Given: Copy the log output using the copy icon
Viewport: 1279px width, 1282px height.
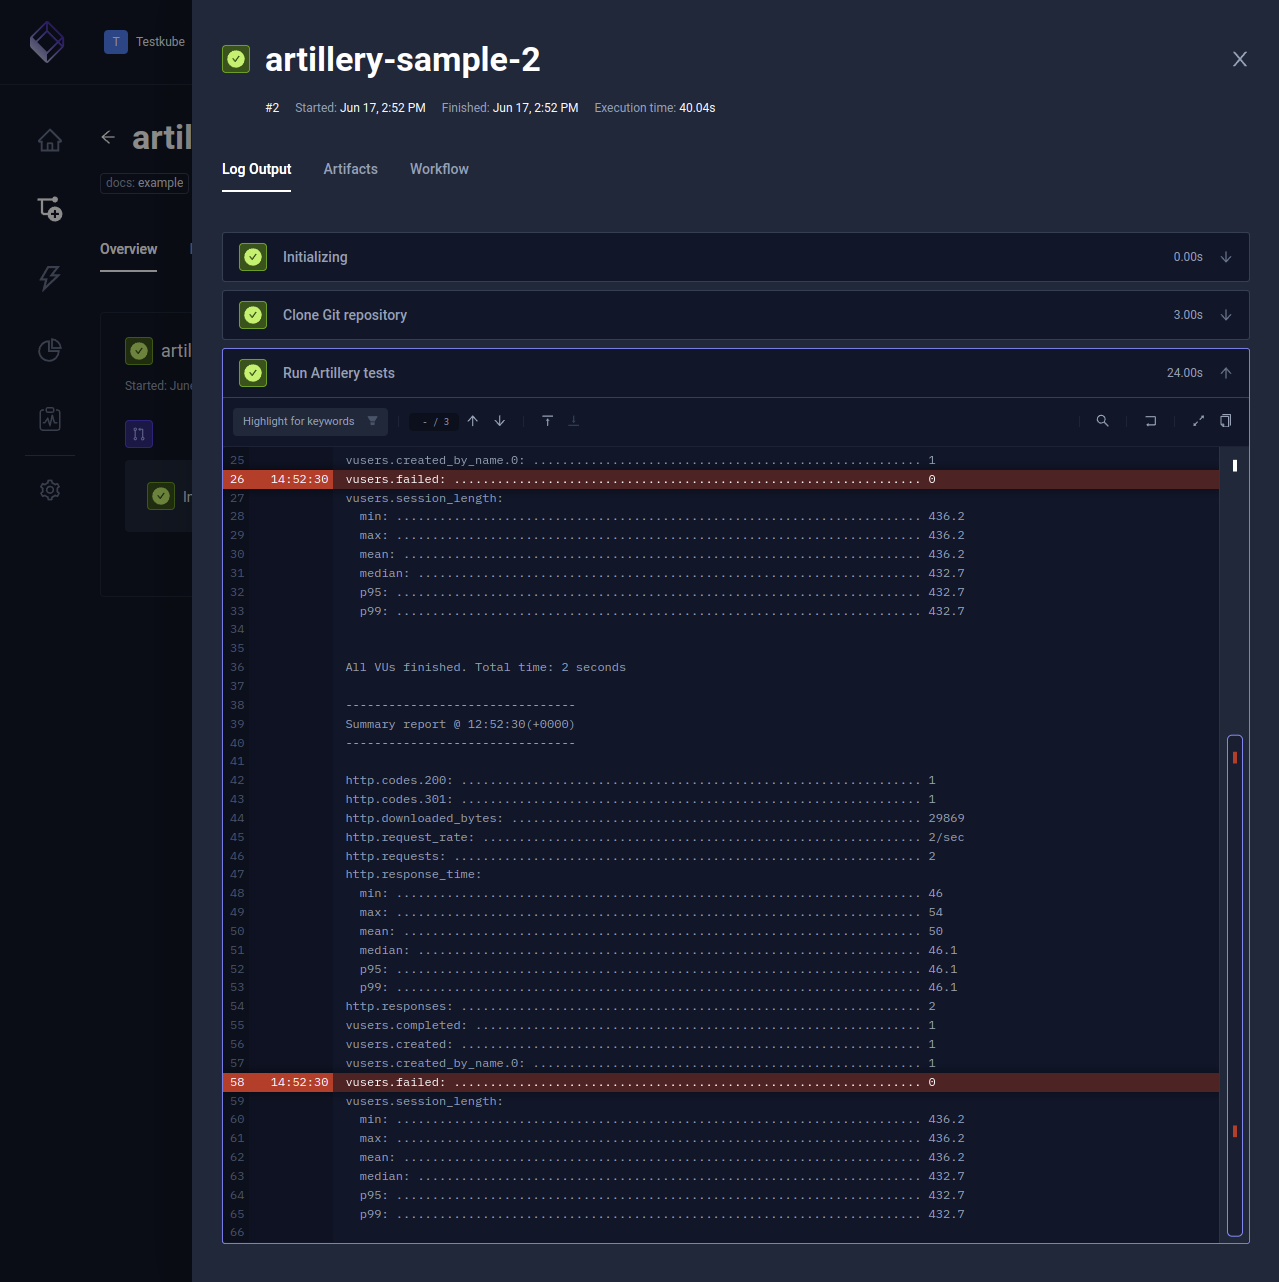Looking at the screenshot, I should tap(1226, 421).
